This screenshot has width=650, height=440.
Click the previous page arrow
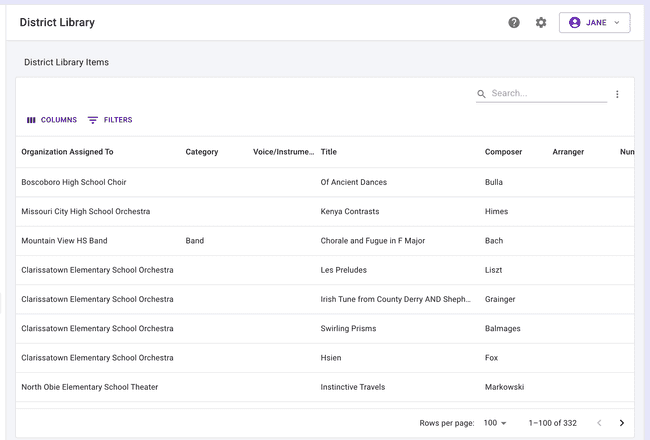[x=599, y=423]
